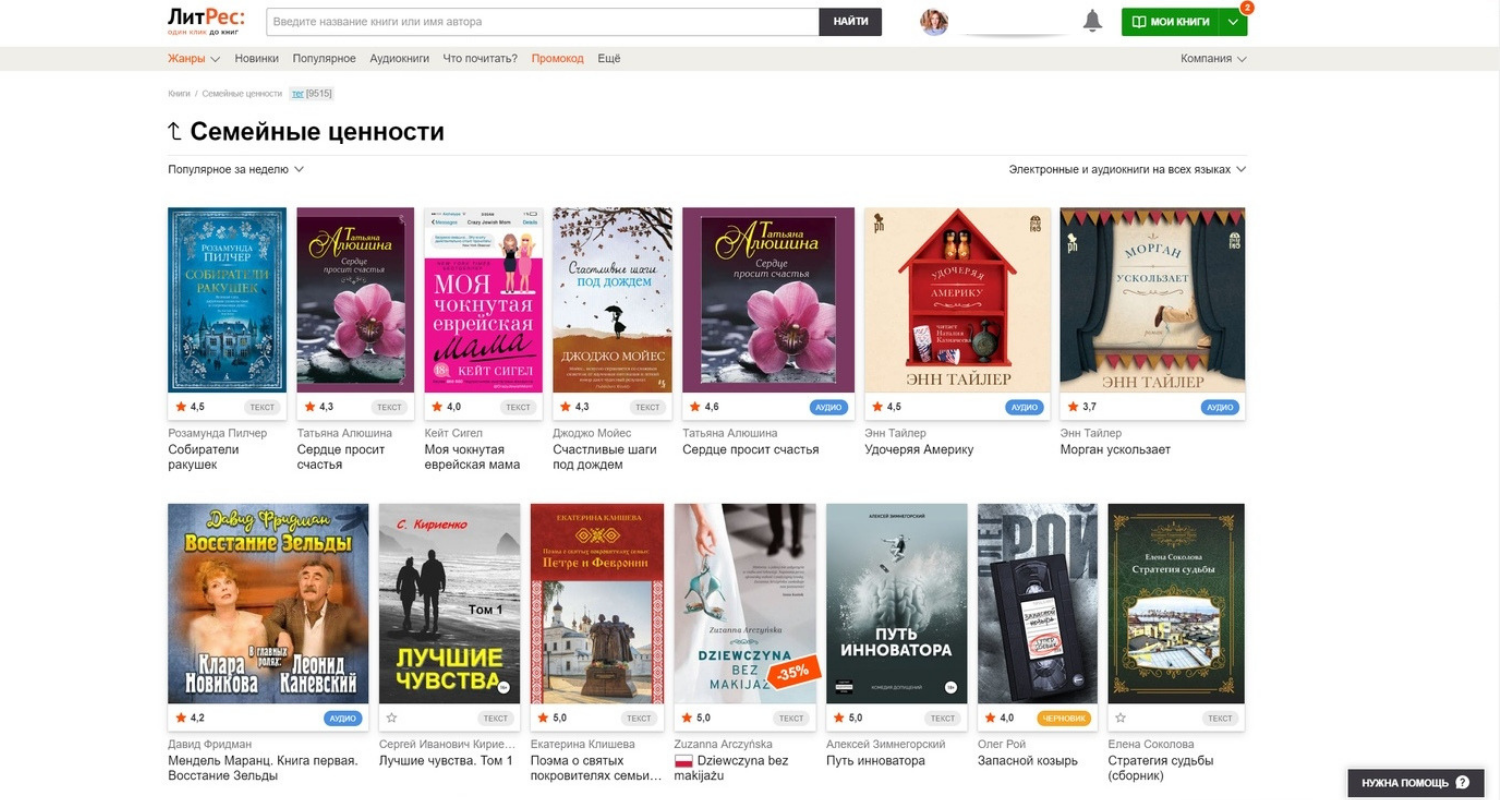Click empty rating star of Стратегия судьбы

pos(1120,718)
